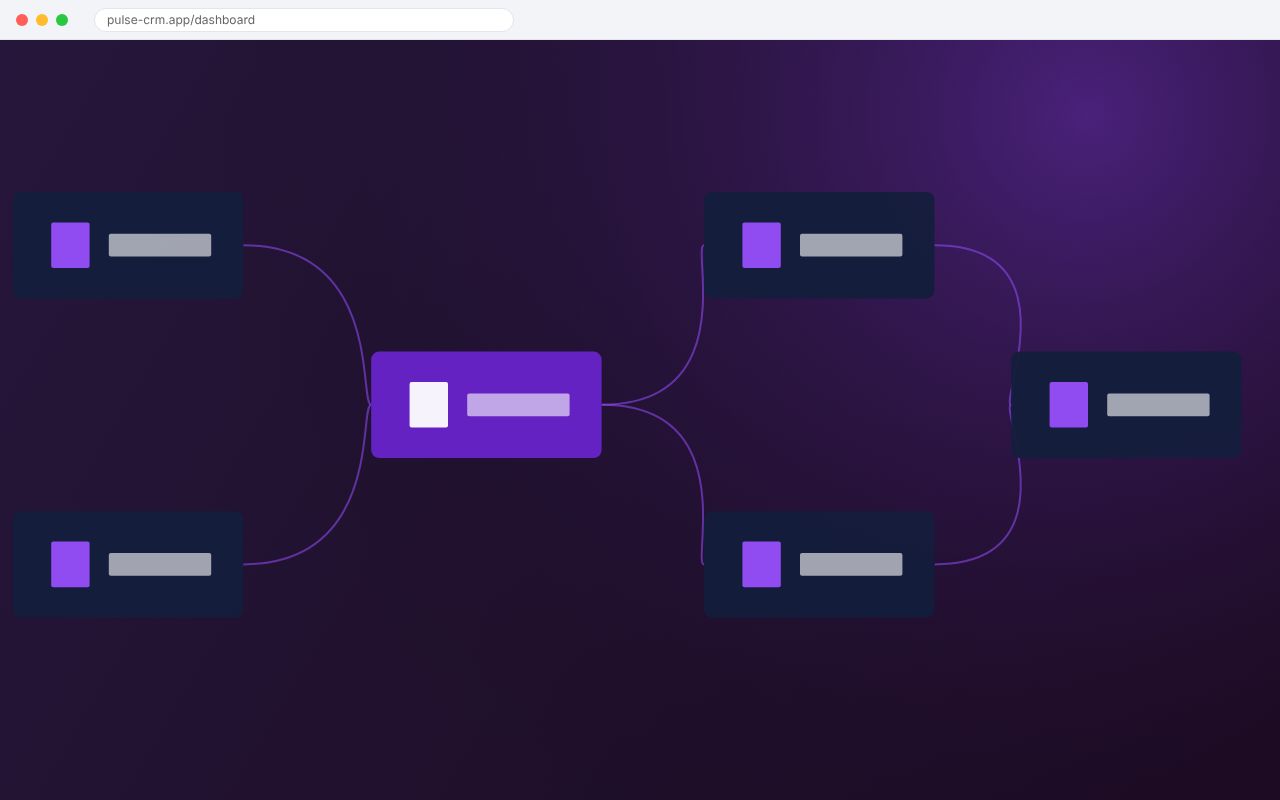1280x800 pixels.
Task: Focus the pulse-crm.app/dashboard address bar
Action: (x=303, y=20)
